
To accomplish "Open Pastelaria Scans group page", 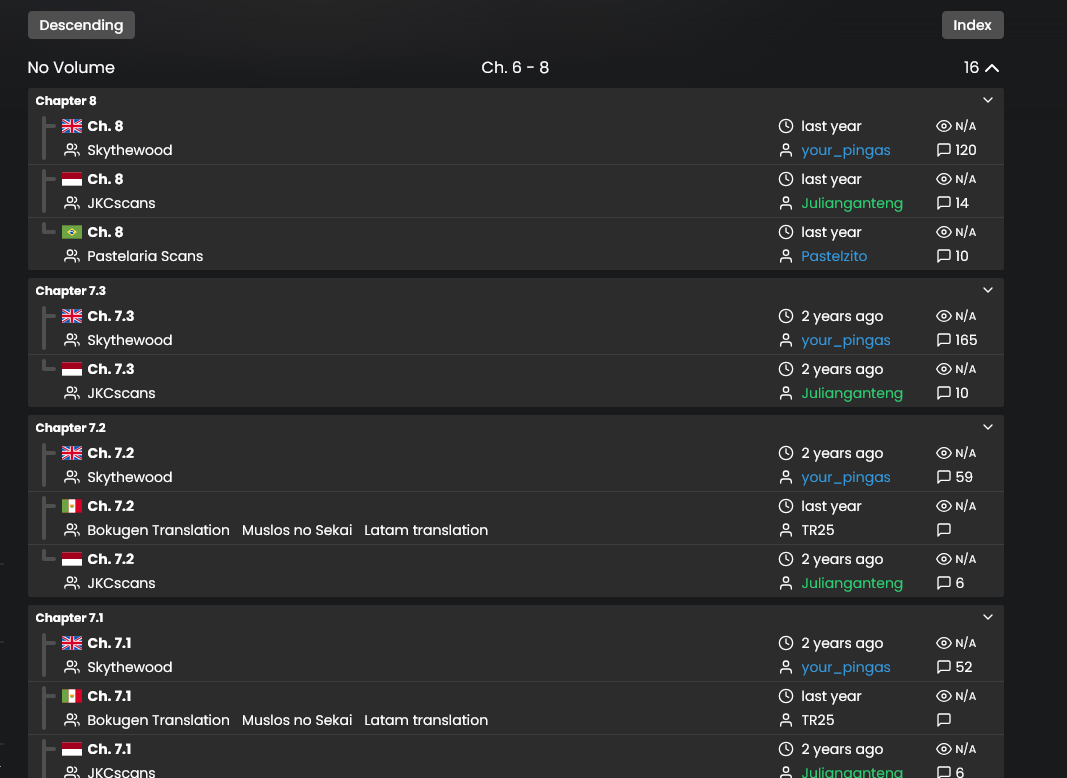I will click(x=145, y=256).
